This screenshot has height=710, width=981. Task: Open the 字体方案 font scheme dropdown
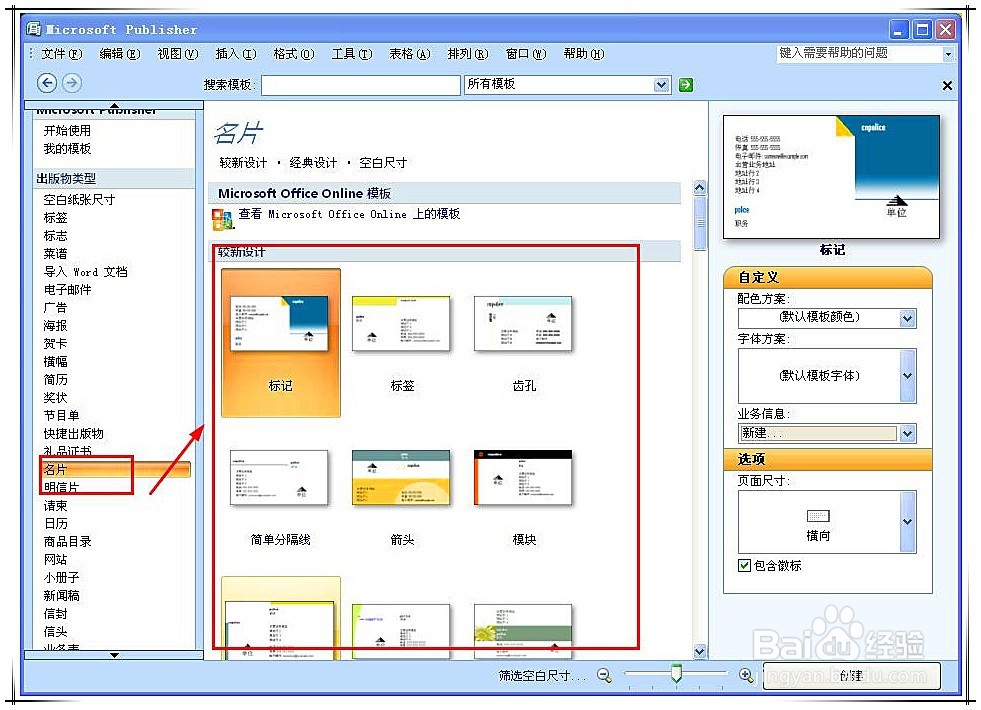point(908,376)
